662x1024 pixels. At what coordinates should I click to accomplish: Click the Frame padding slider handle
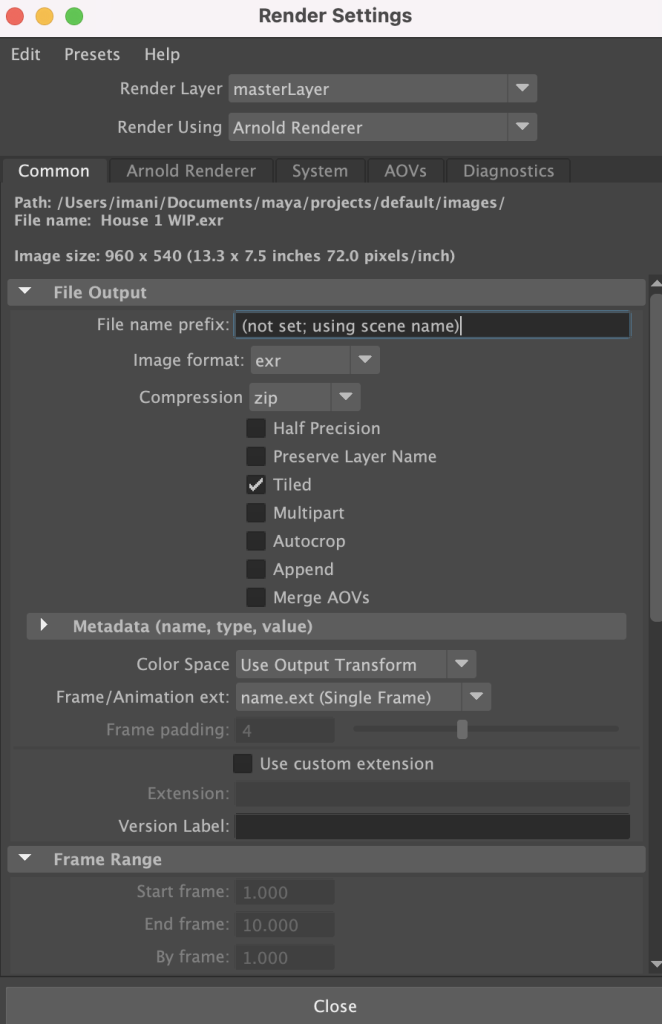(x=462, y=729)
